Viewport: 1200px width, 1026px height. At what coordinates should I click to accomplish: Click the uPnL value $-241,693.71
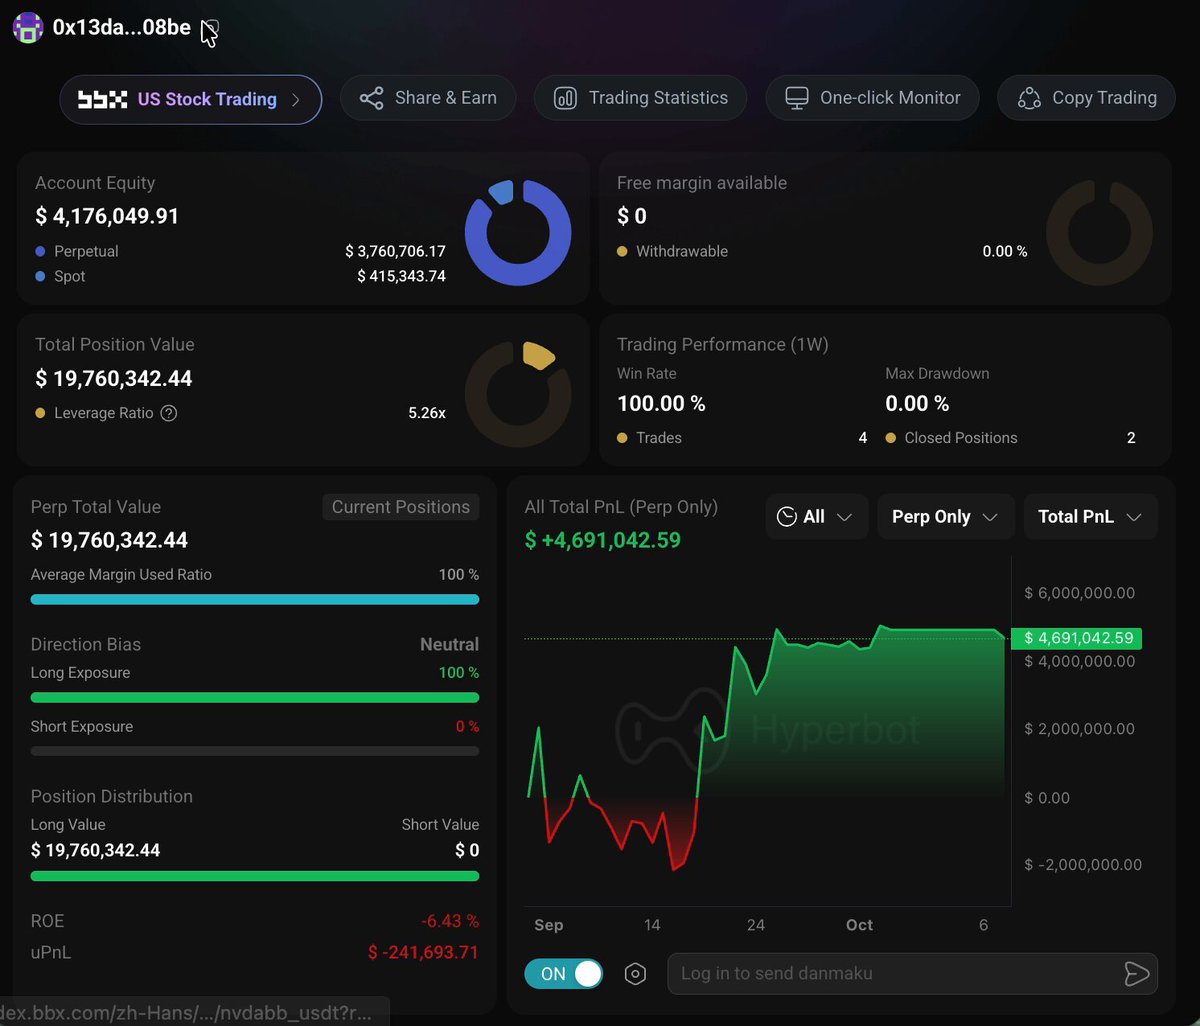[423, 953]
